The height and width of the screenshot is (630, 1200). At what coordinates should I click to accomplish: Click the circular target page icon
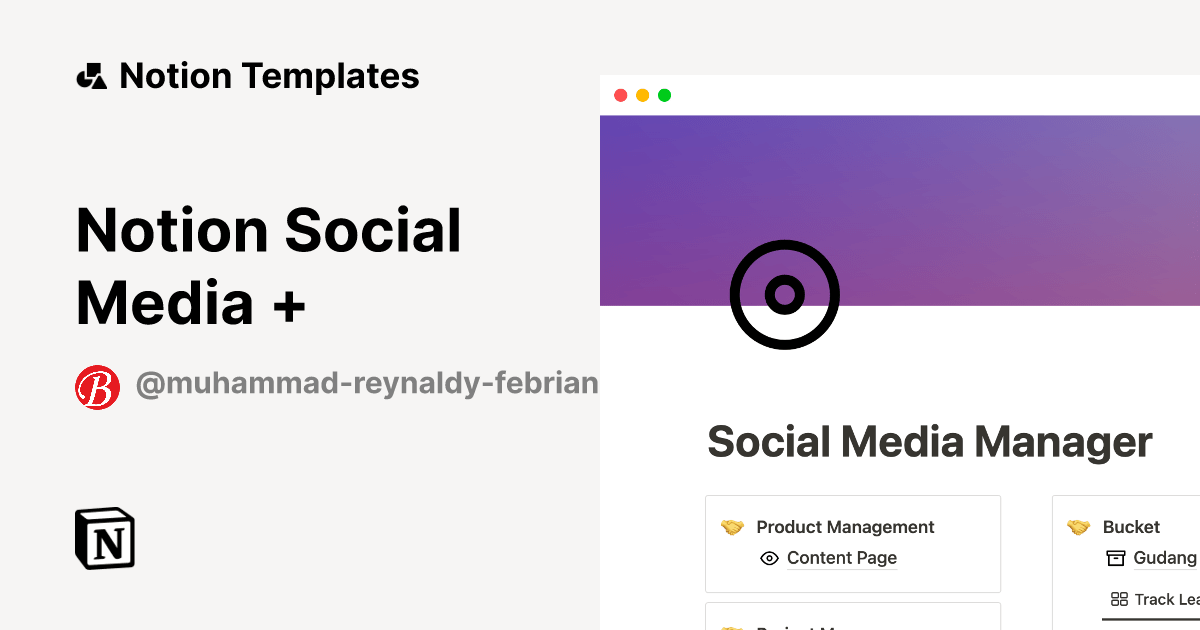[x=784, y=294]
